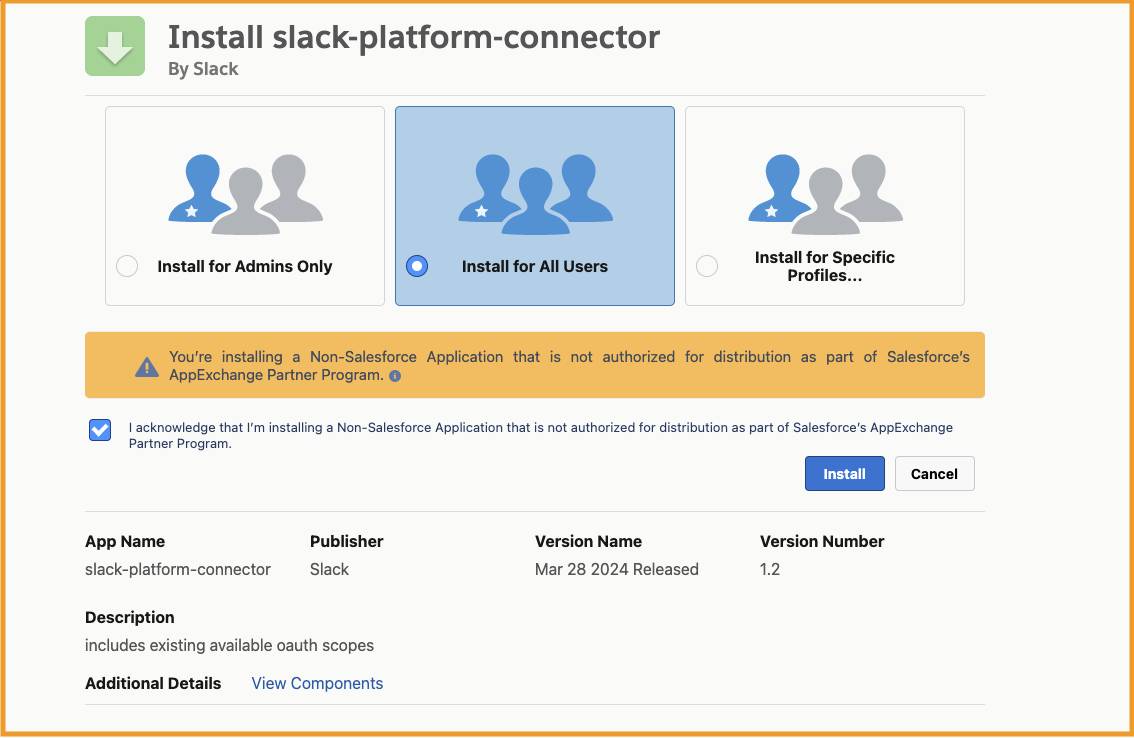Uncheck the non-Salesforce acknowledgment checkbox
1134x738 pixels.
[100, 430]
